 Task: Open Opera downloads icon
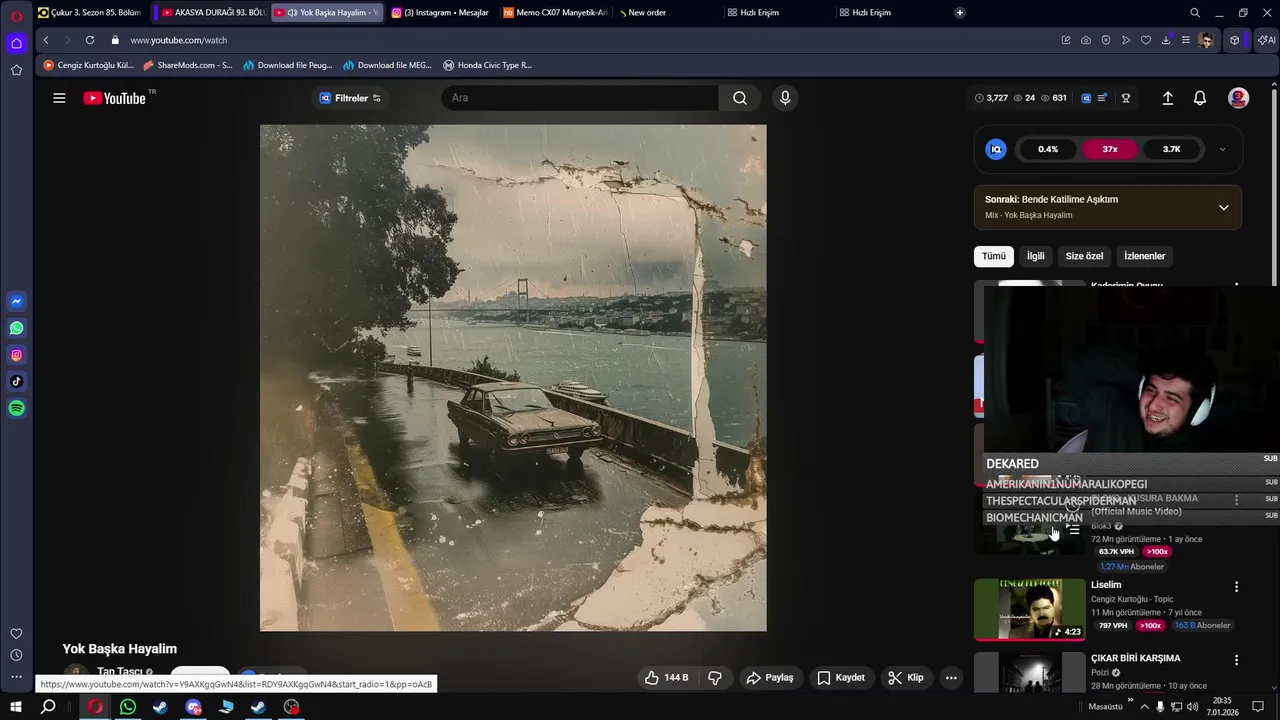coord(1166,40)
